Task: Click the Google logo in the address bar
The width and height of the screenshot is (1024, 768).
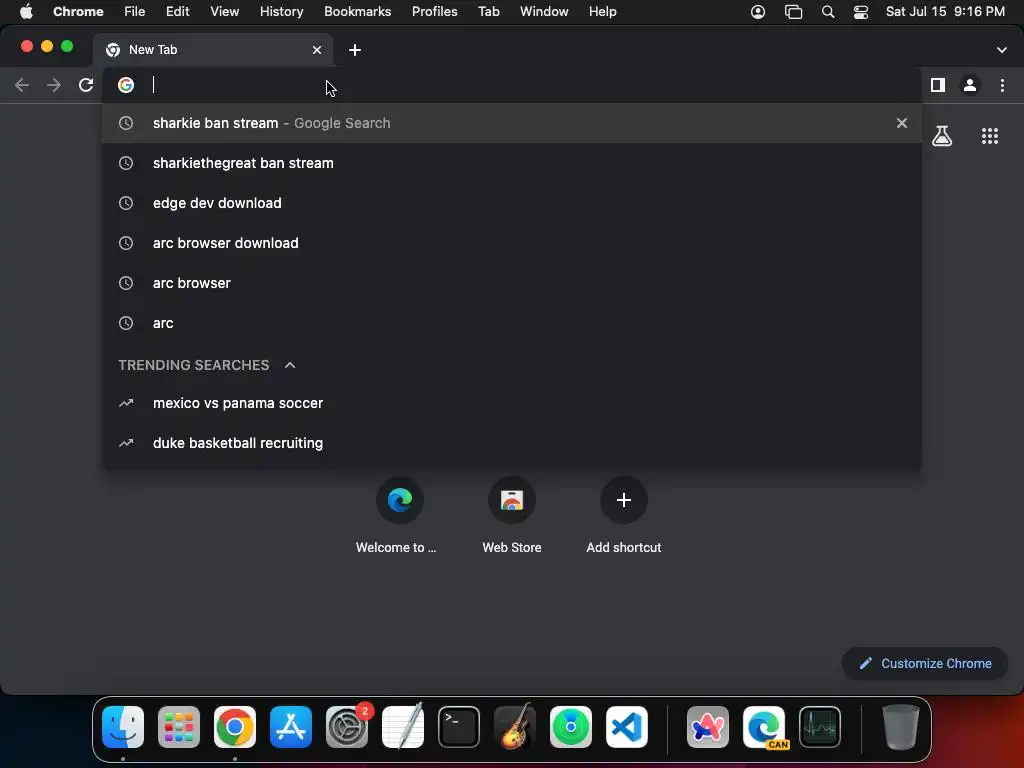Action: (x=126, y=85)
